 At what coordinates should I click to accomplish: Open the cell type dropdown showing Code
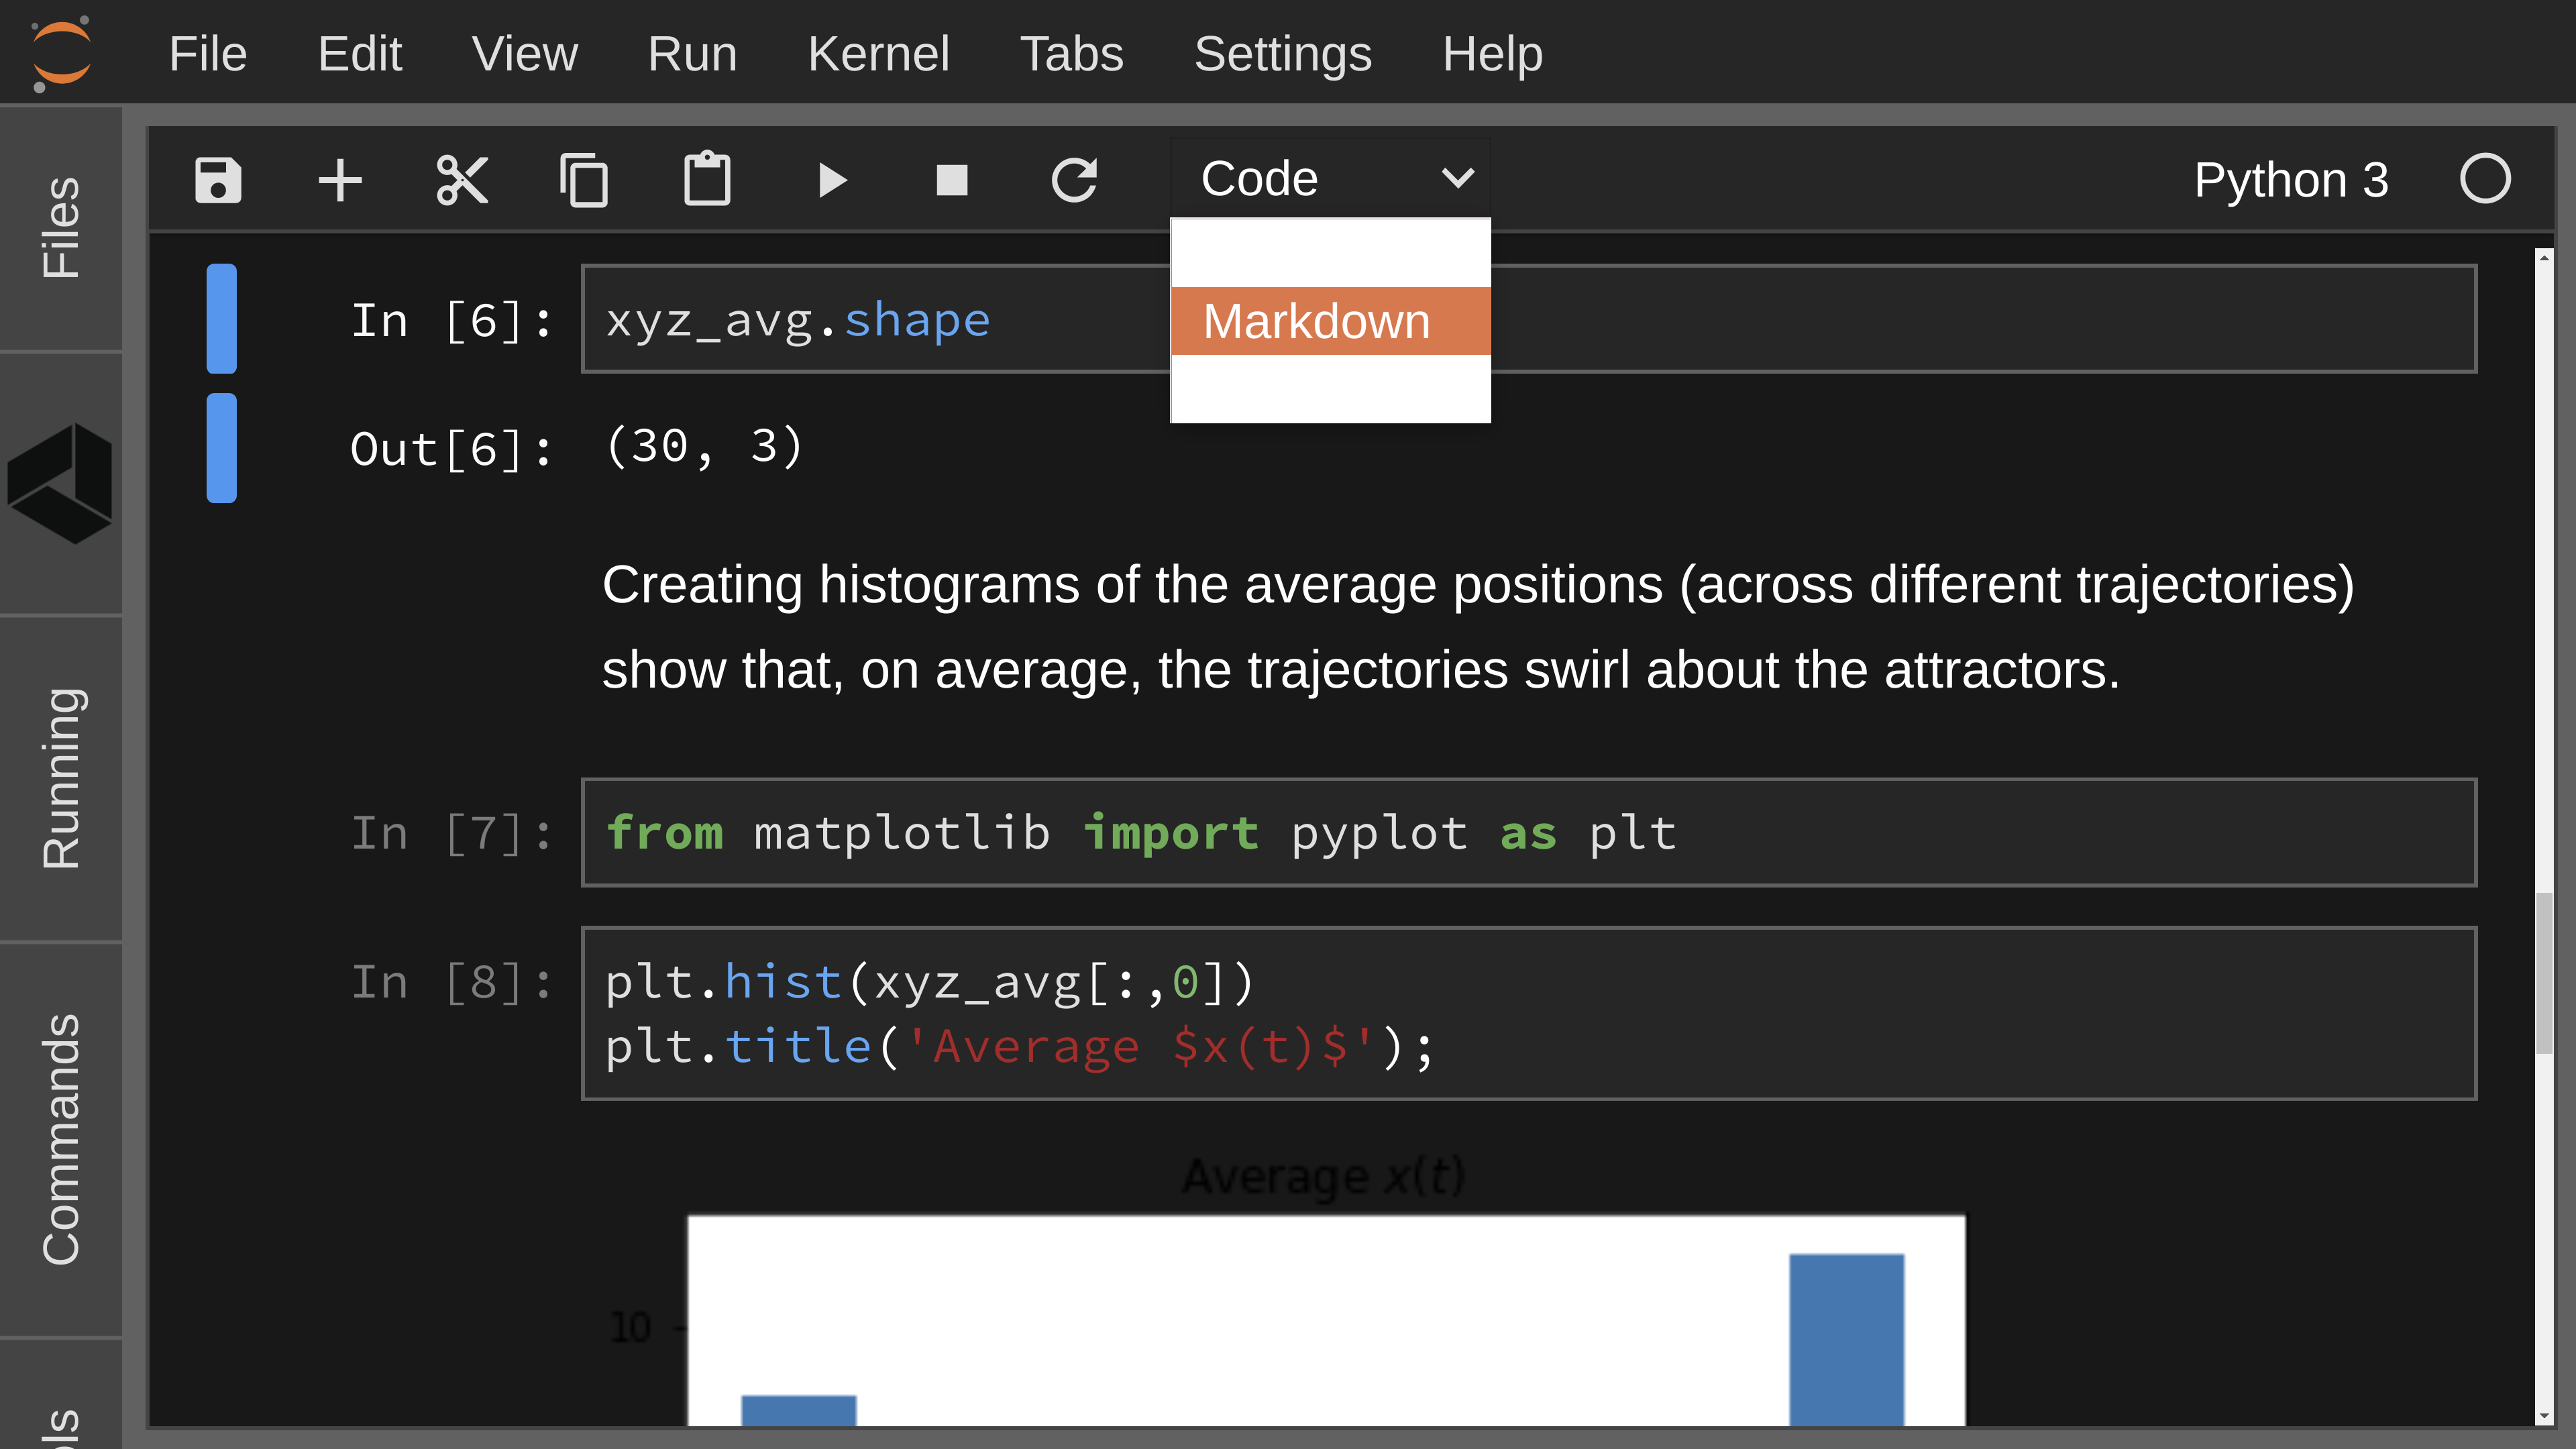pos(1330,177)
